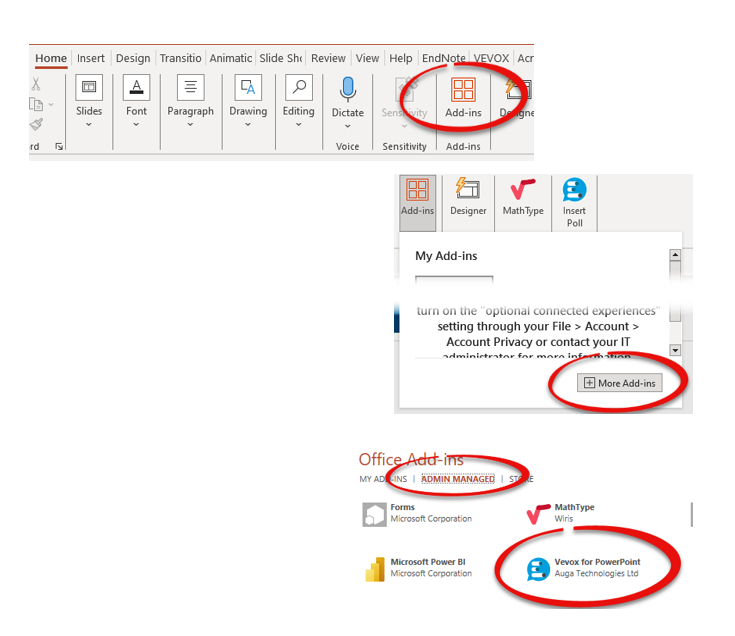Click the Microsoft Power BI add-in icon
The width and height of the screenshot is (735, 636).
coord(375,569)
